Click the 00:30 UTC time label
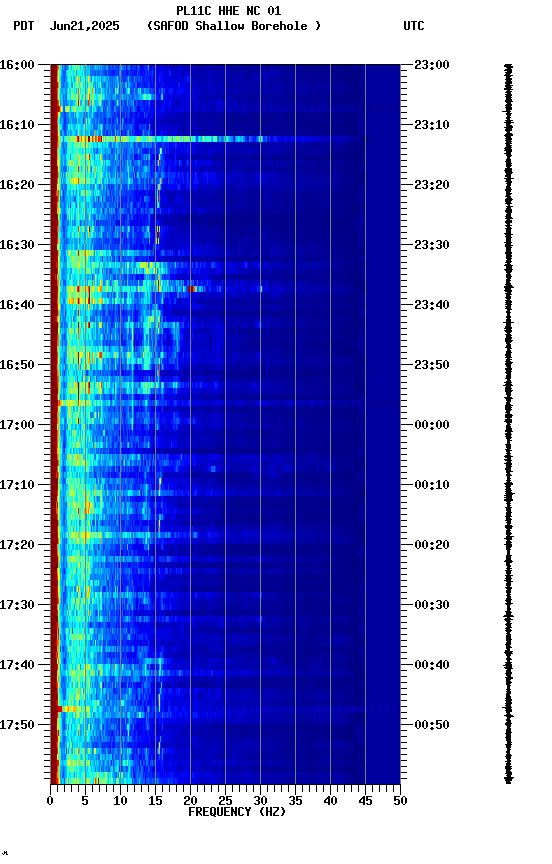Viewport: 552px width, 864px height. pos(432,605)
